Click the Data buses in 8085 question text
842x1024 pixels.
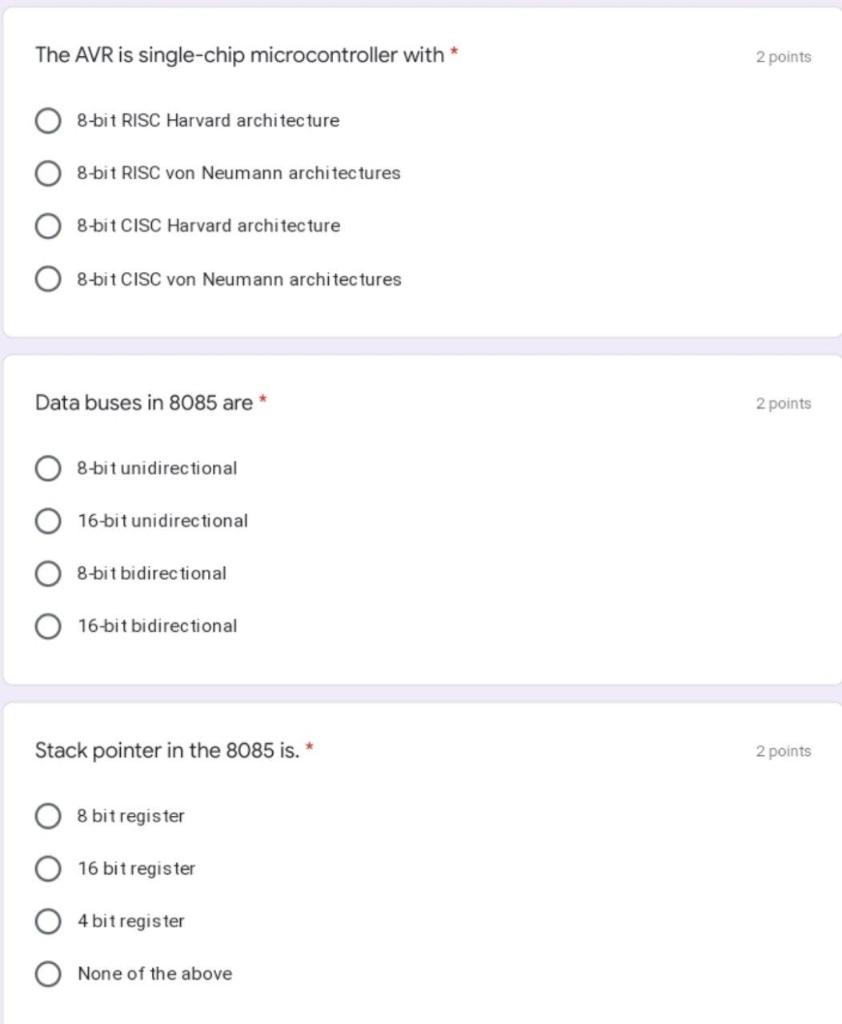143,403
